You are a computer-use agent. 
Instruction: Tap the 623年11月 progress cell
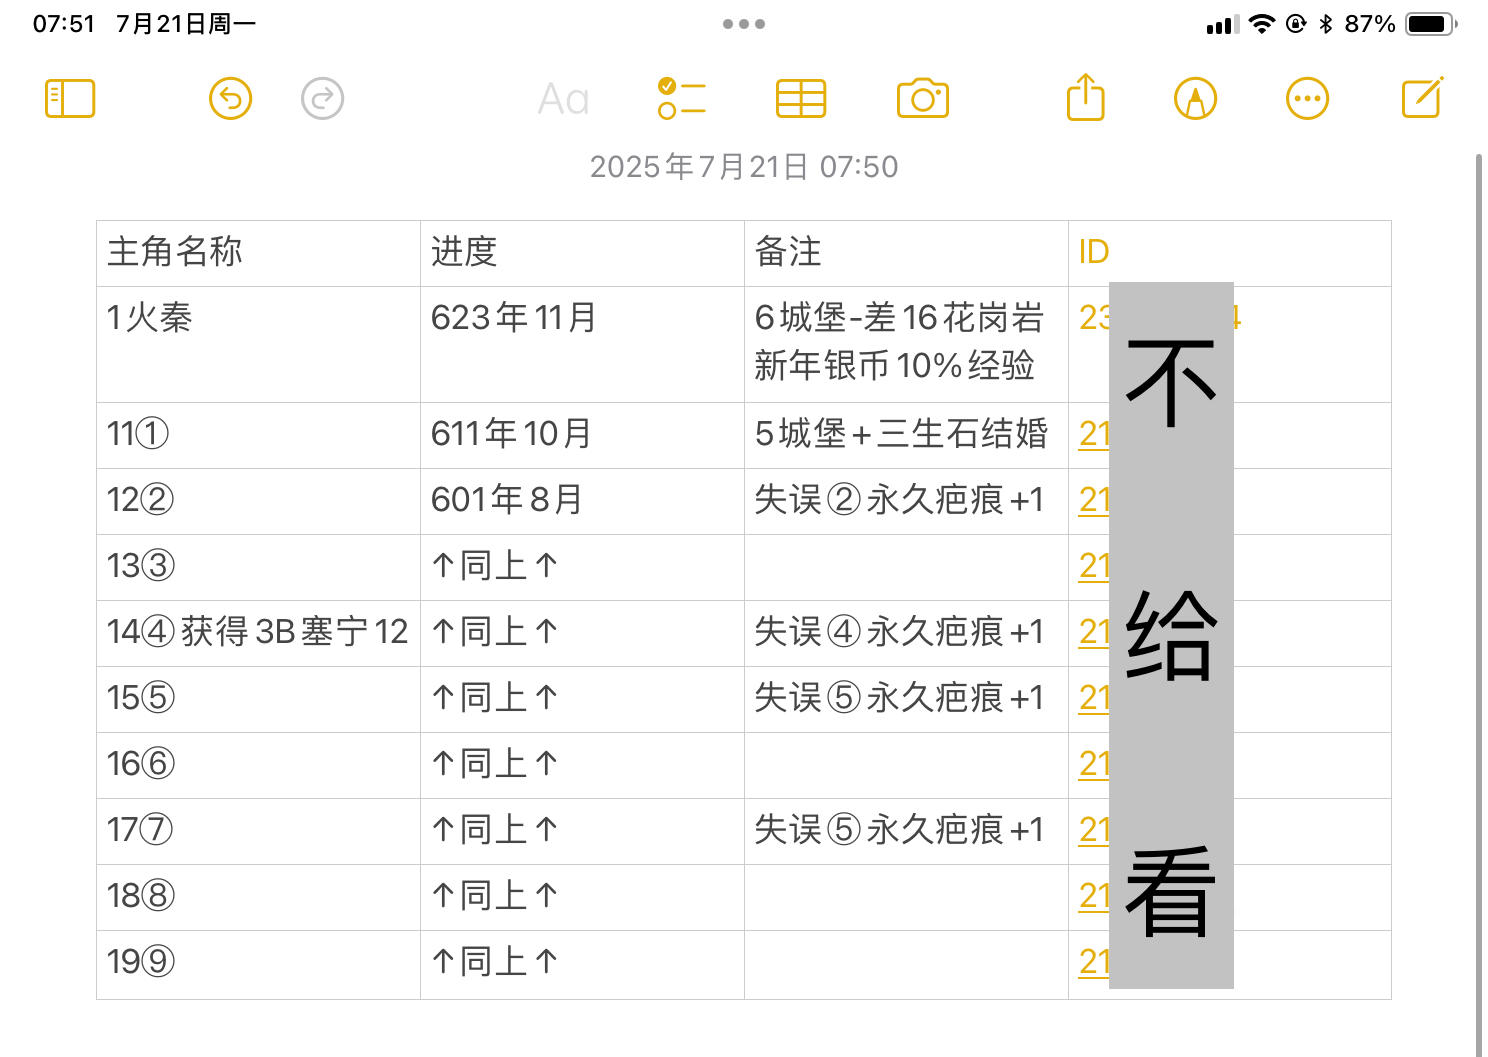[582, 344]
